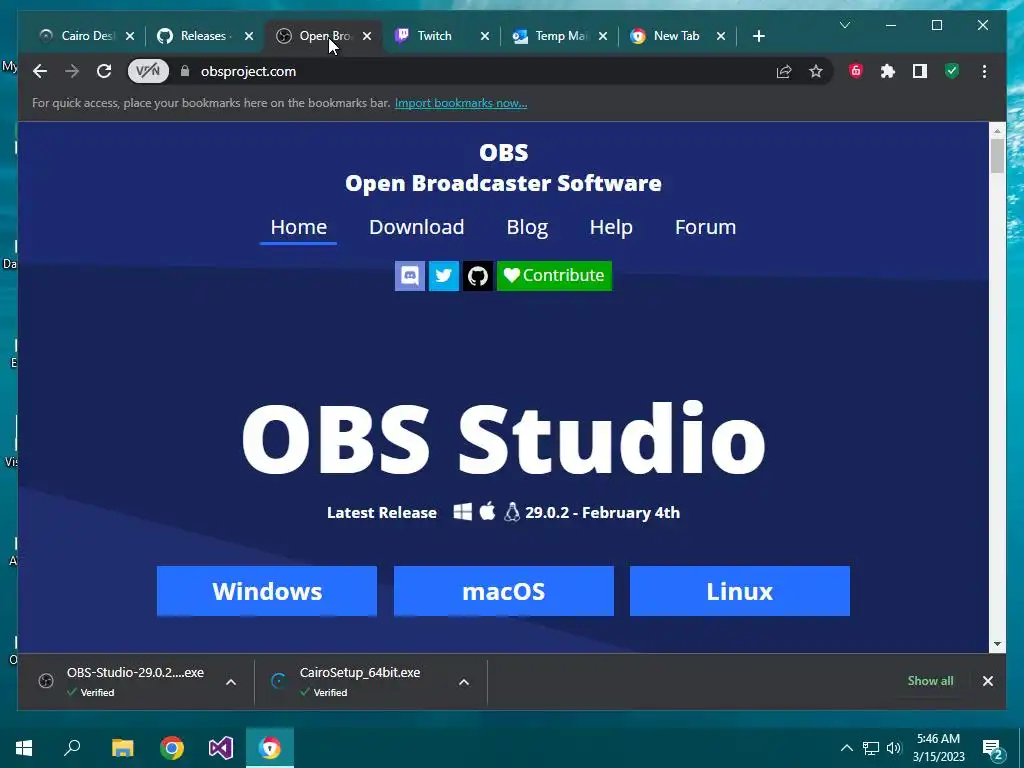Open Visual Studio from taskbar
1024x768 pixels.
[221, 748]
